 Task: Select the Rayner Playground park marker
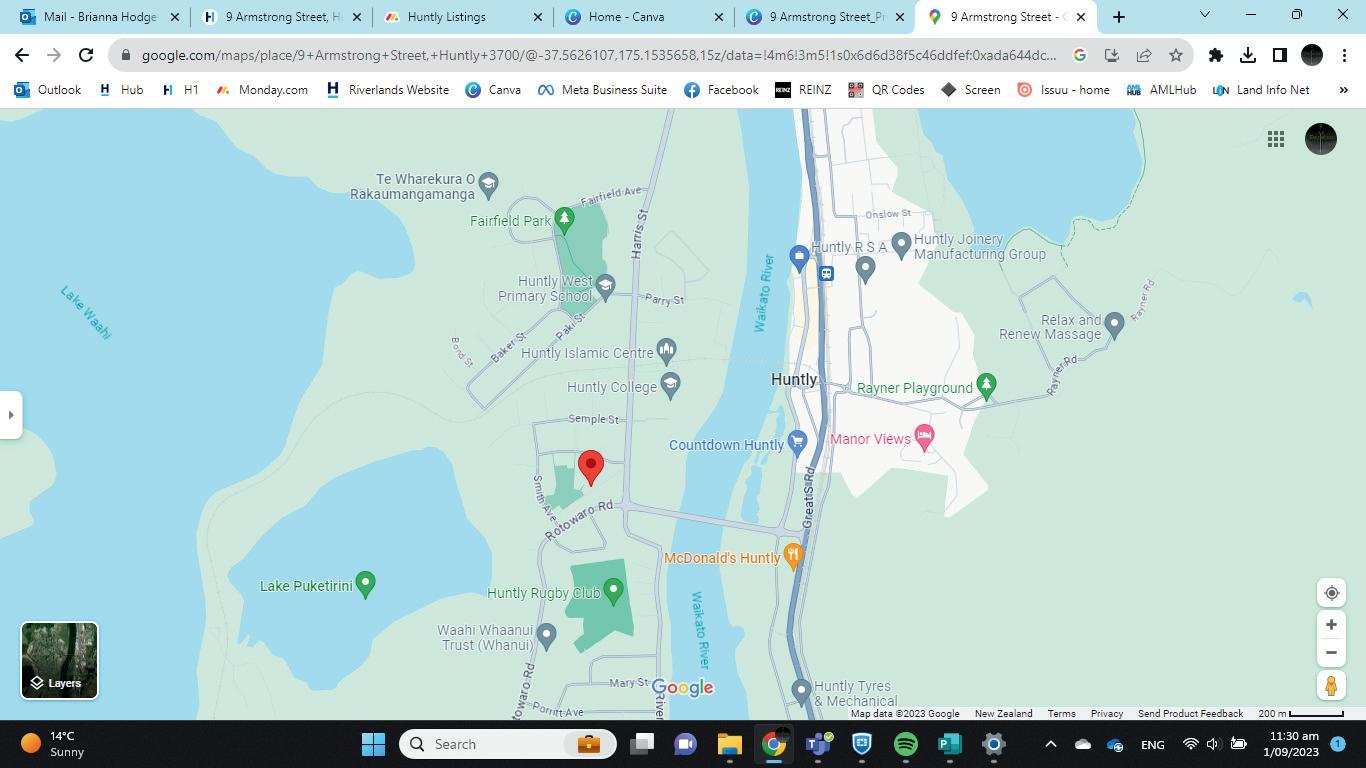coord(986,385)
